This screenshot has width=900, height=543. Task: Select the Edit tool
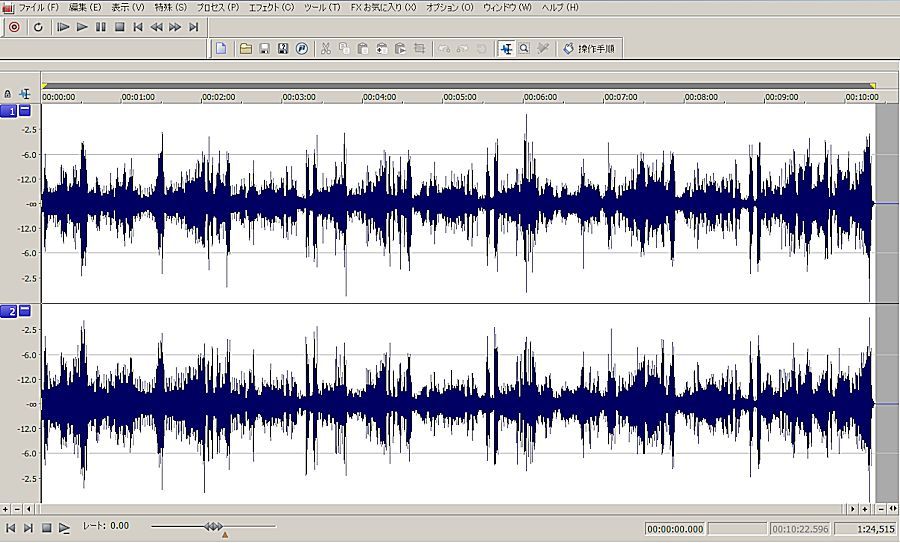506,49
